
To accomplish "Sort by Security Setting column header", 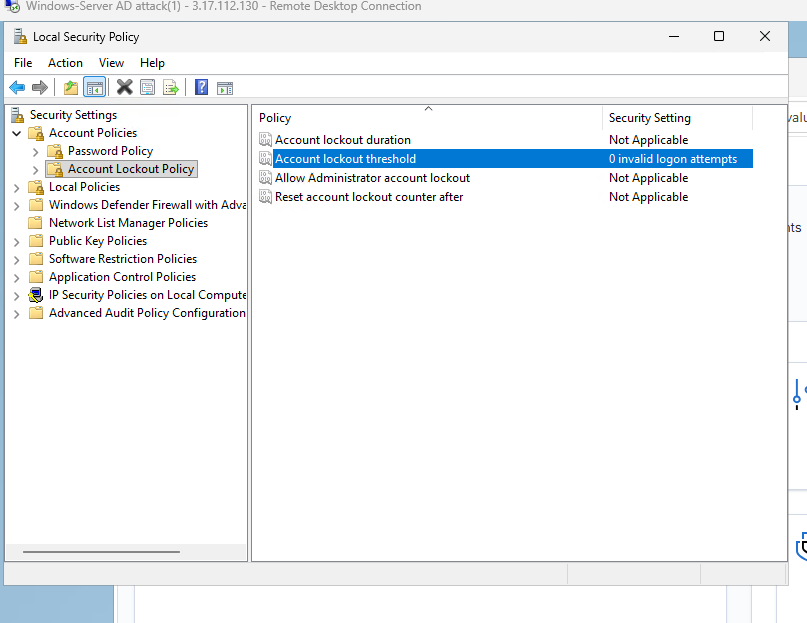I will pos(677,118).
